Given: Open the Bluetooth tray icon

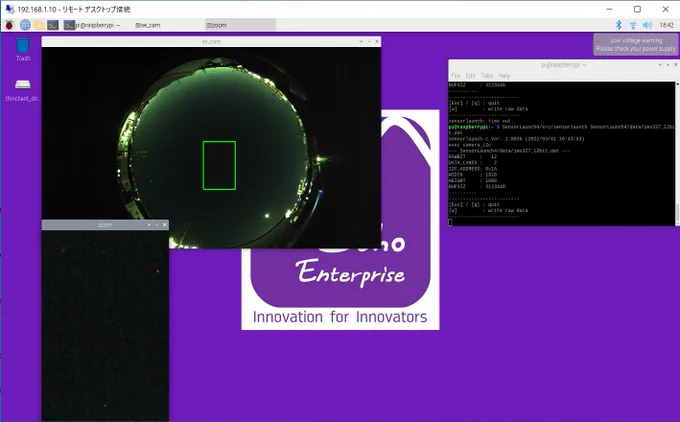Looking at the screenshot, I should pyautogui.click(x=619, y=25).
